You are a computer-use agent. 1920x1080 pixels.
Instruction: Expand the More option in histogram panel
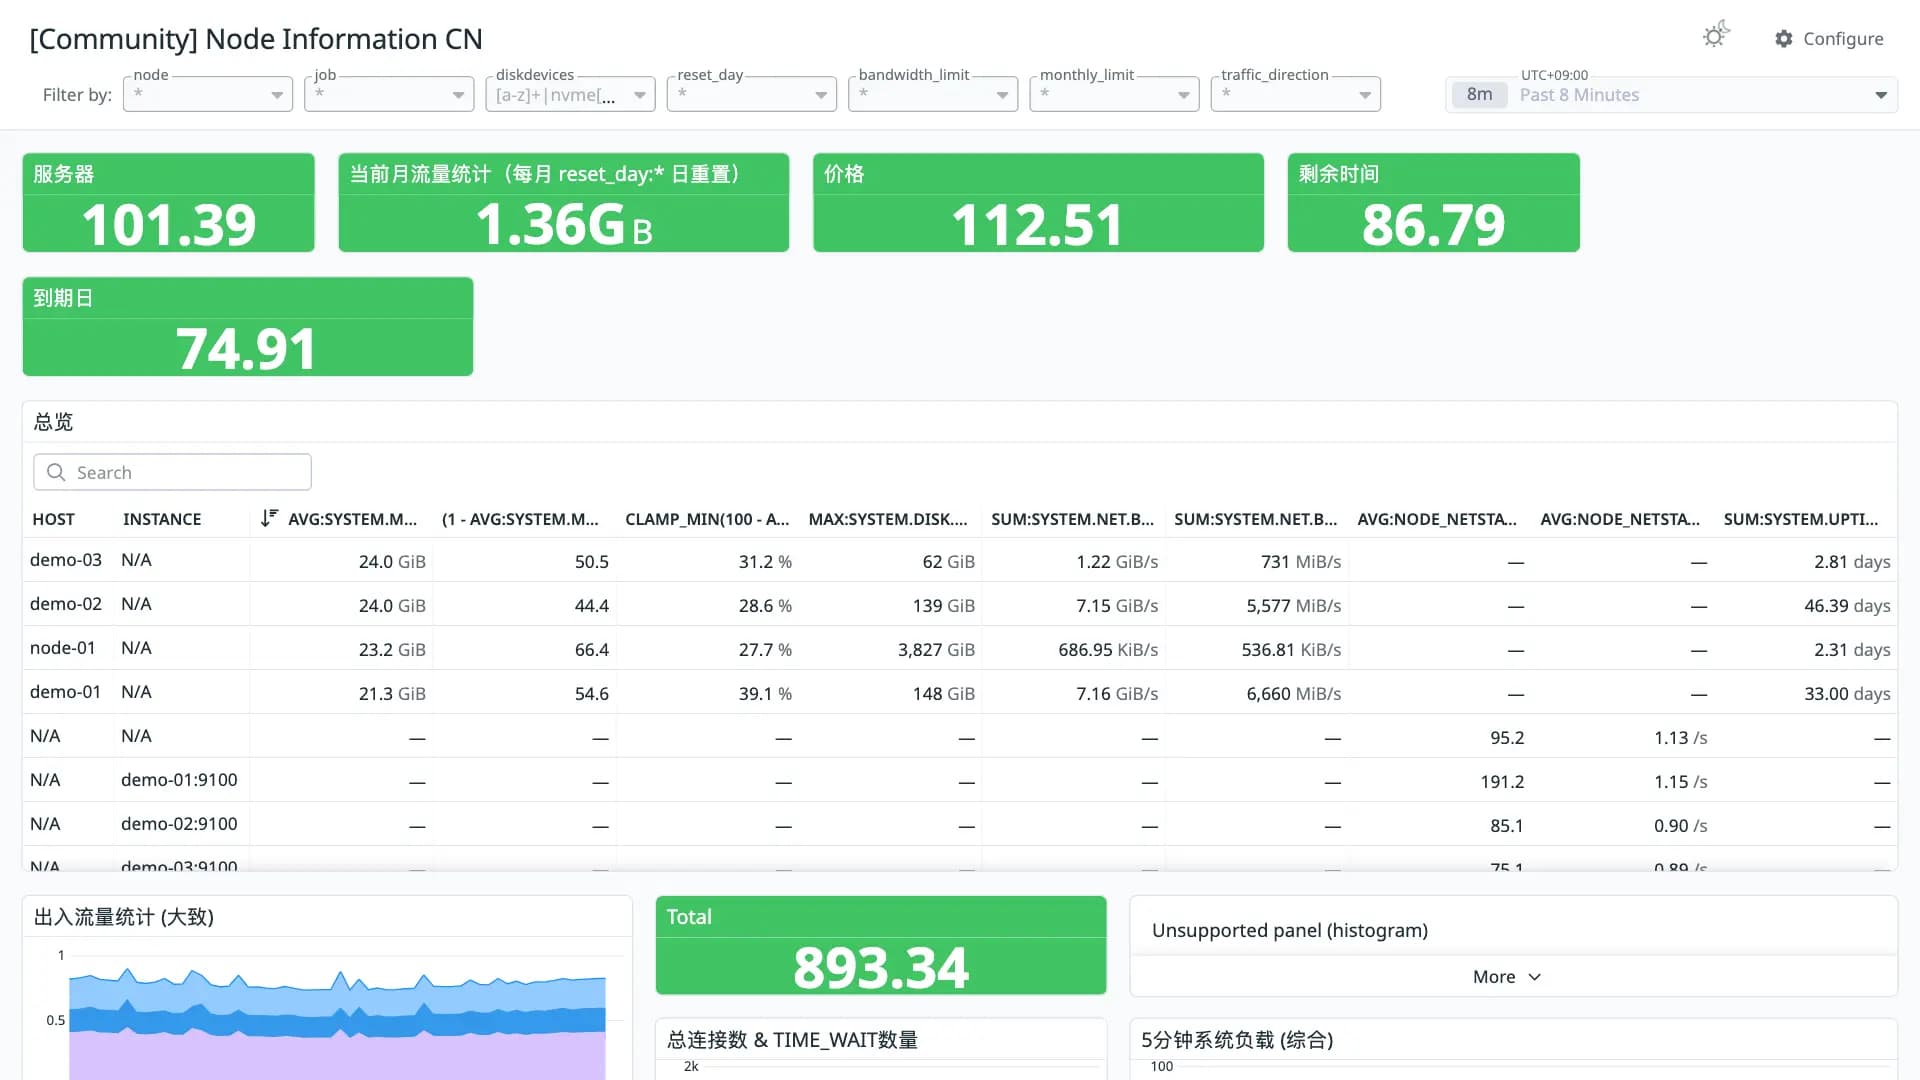[x=1507, y=977]
